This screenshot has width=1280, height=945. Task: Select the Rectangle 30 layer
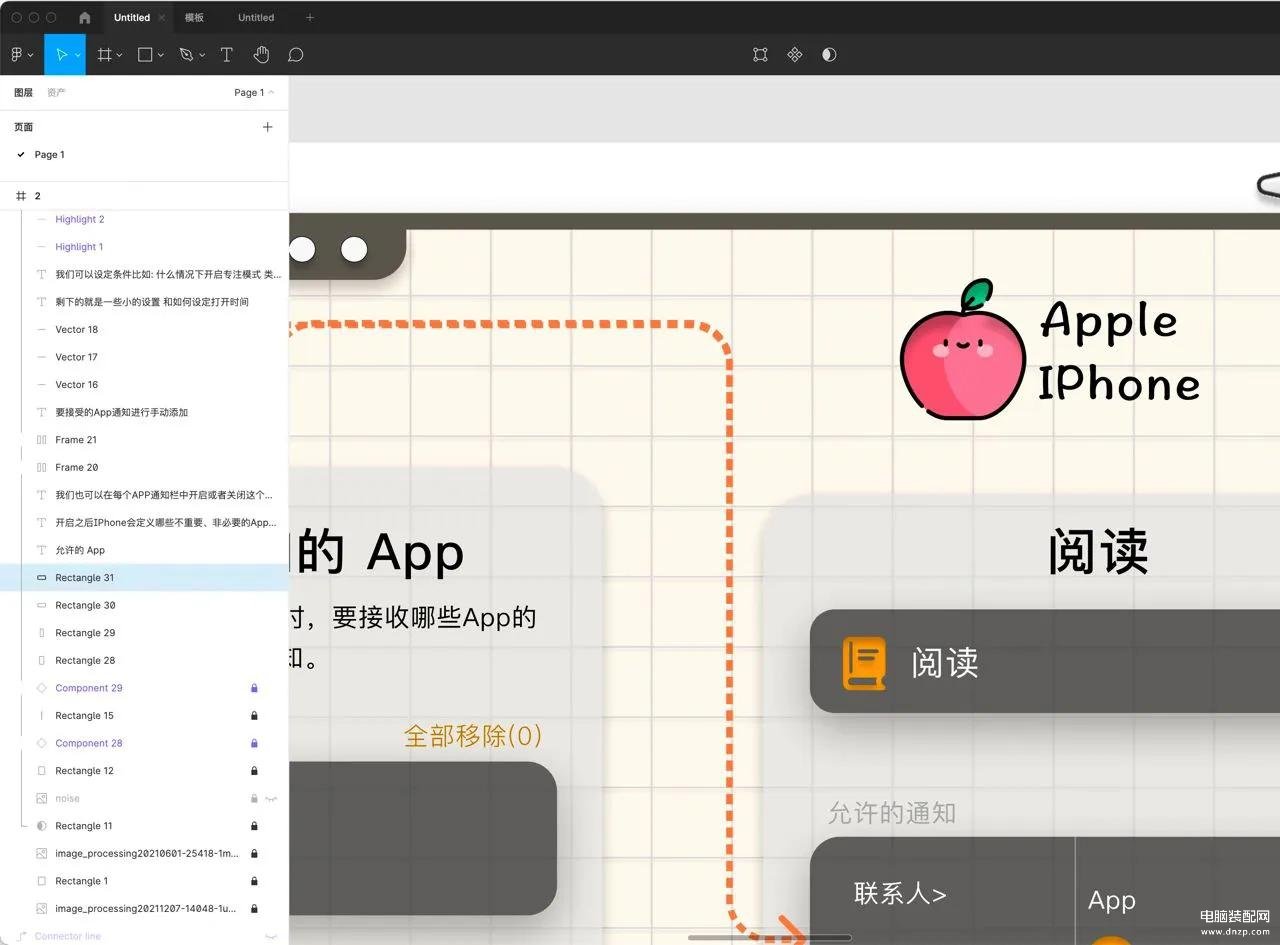[85, 606]
